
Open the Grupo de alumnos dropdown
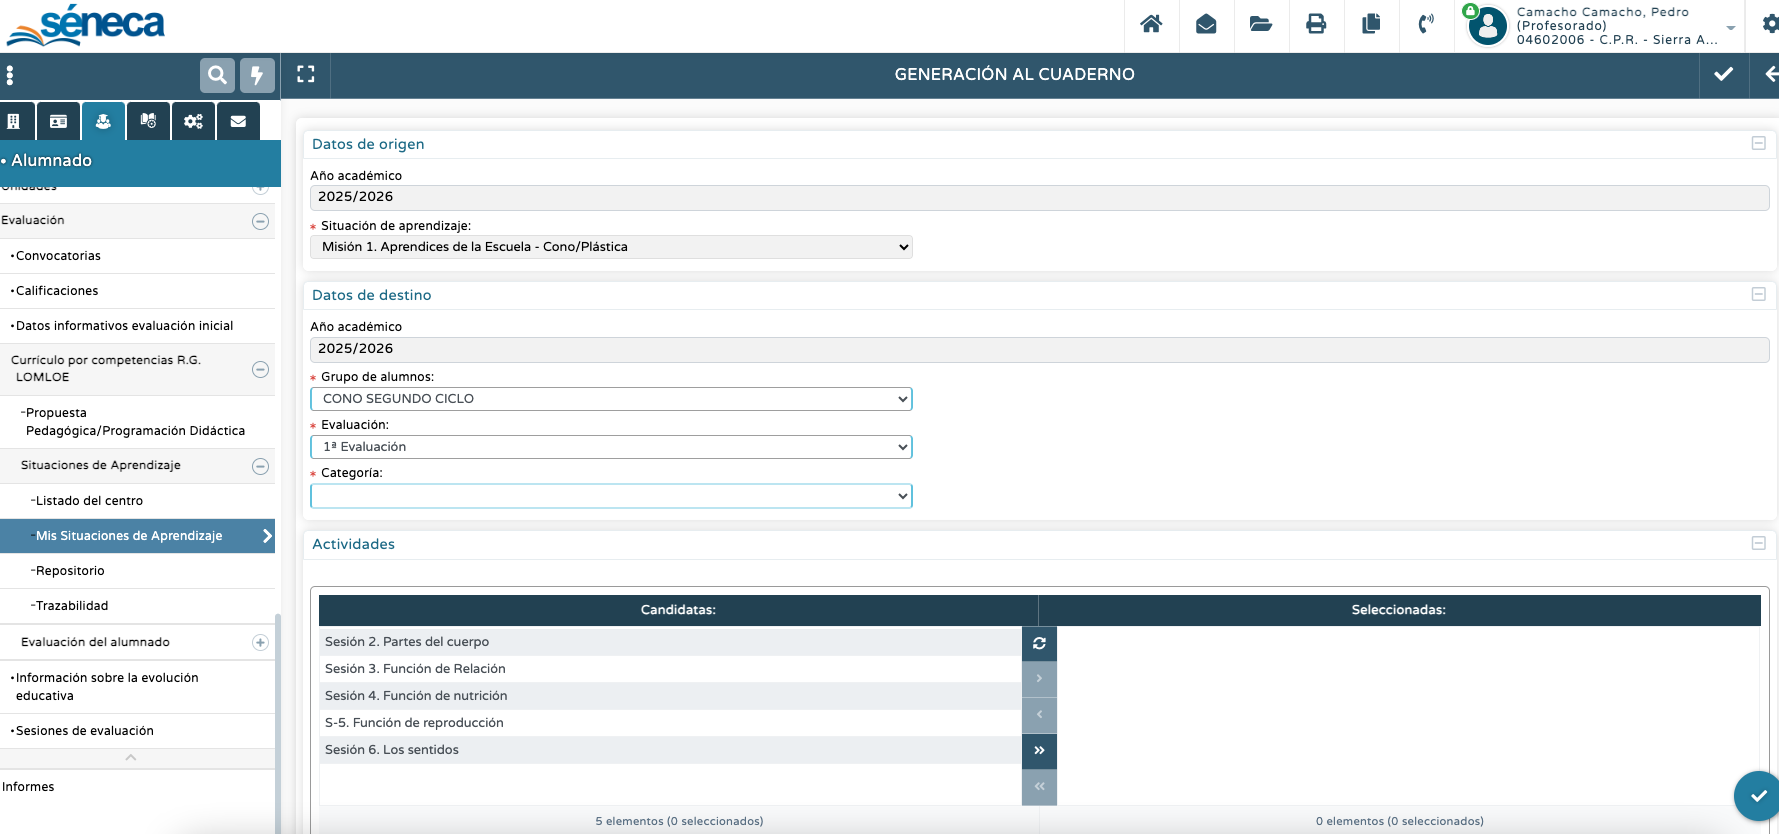[611, 399]
